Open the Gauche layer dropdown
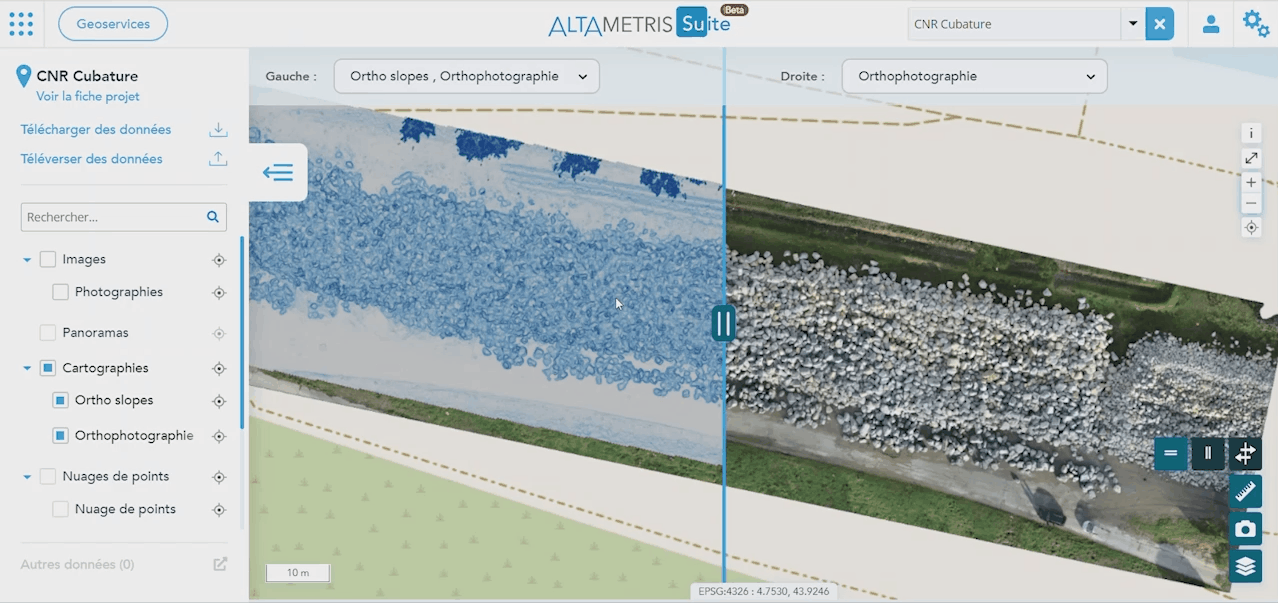1278x603 pixels. click(x=466, y=76)
